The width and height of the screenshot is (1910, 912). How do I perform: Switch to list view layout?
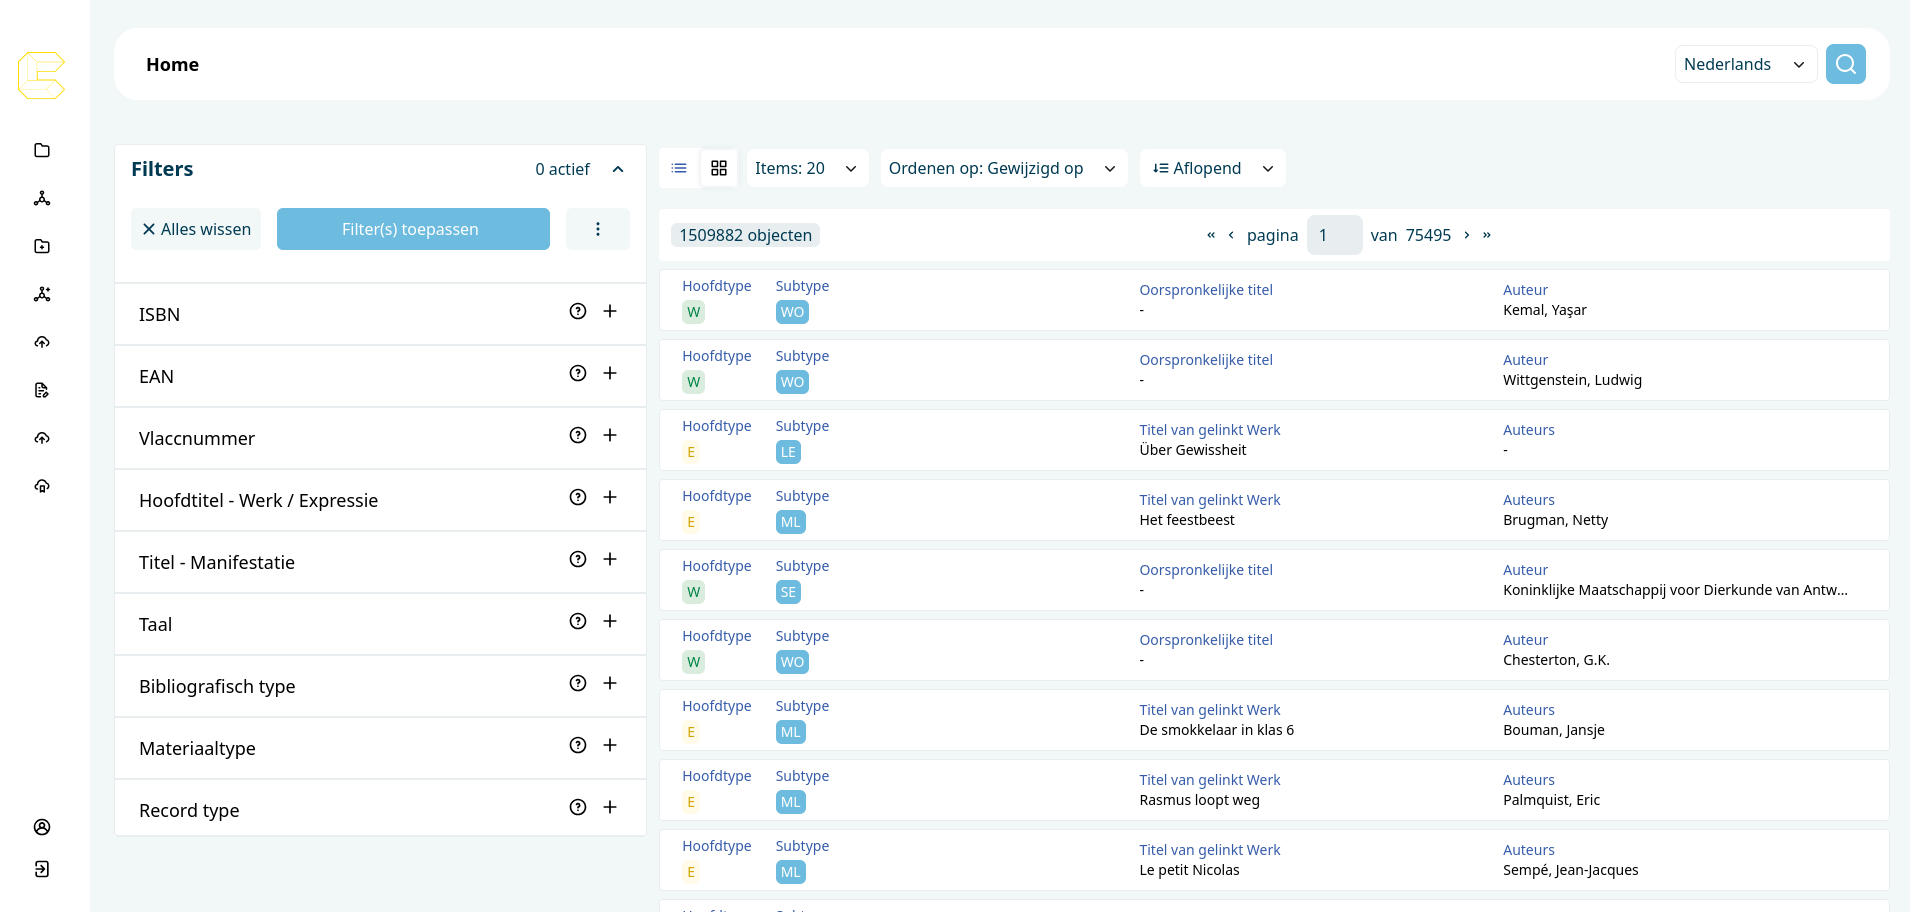point(679,168)
